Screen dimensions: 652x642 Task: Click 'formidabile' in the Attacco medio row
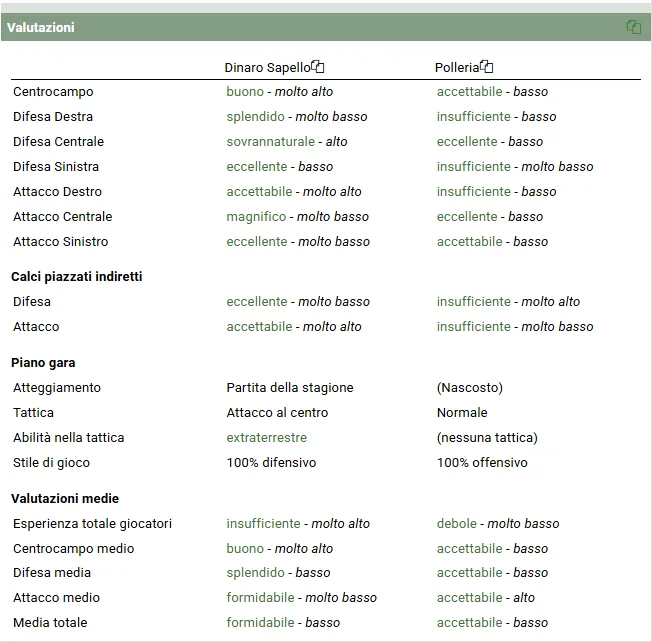pyautogui.click(x=260, y=598)
